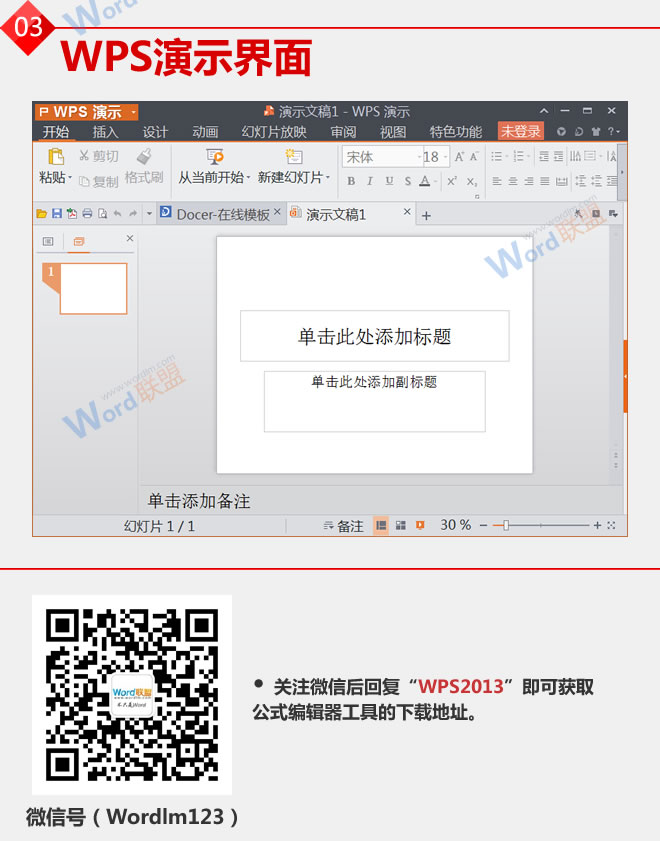Collapse the ribbon with the caret
The image size is (660, 841).
(544, 110)
